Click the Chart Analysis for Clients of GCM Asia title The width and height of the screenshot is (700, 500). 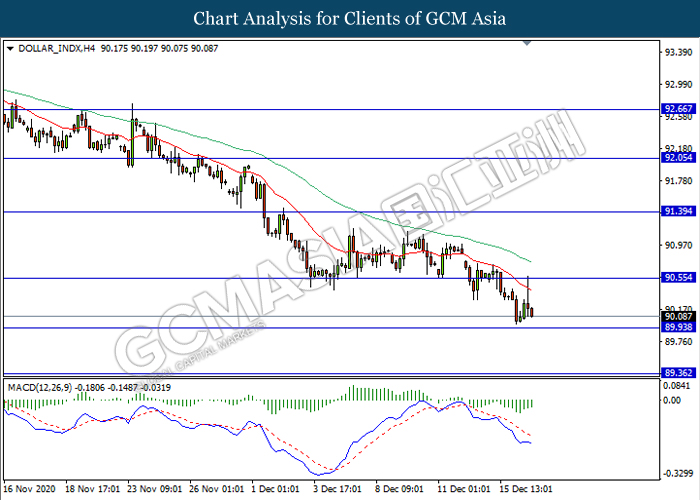pyautogui.click(x=350, y=19)
